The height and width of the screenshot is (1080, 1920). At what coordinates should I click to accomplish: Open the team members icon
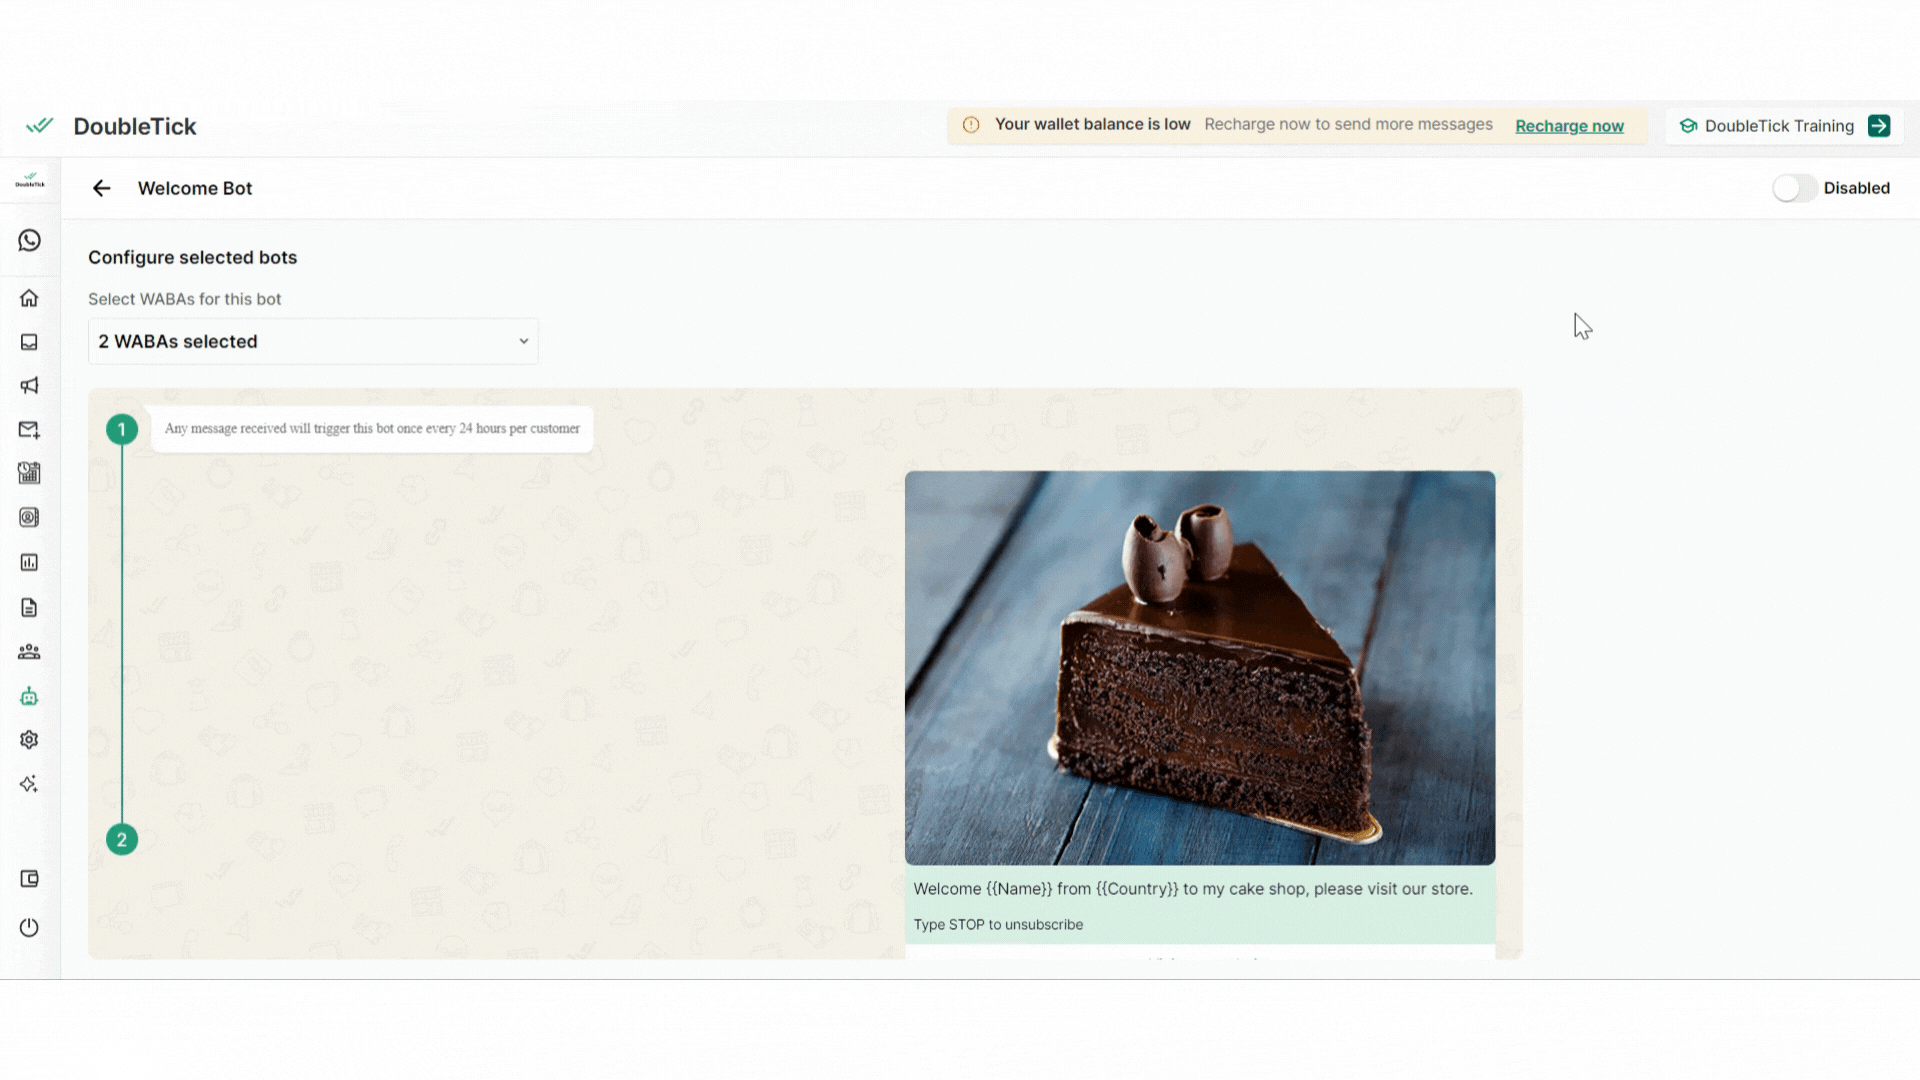click(29, 652)
